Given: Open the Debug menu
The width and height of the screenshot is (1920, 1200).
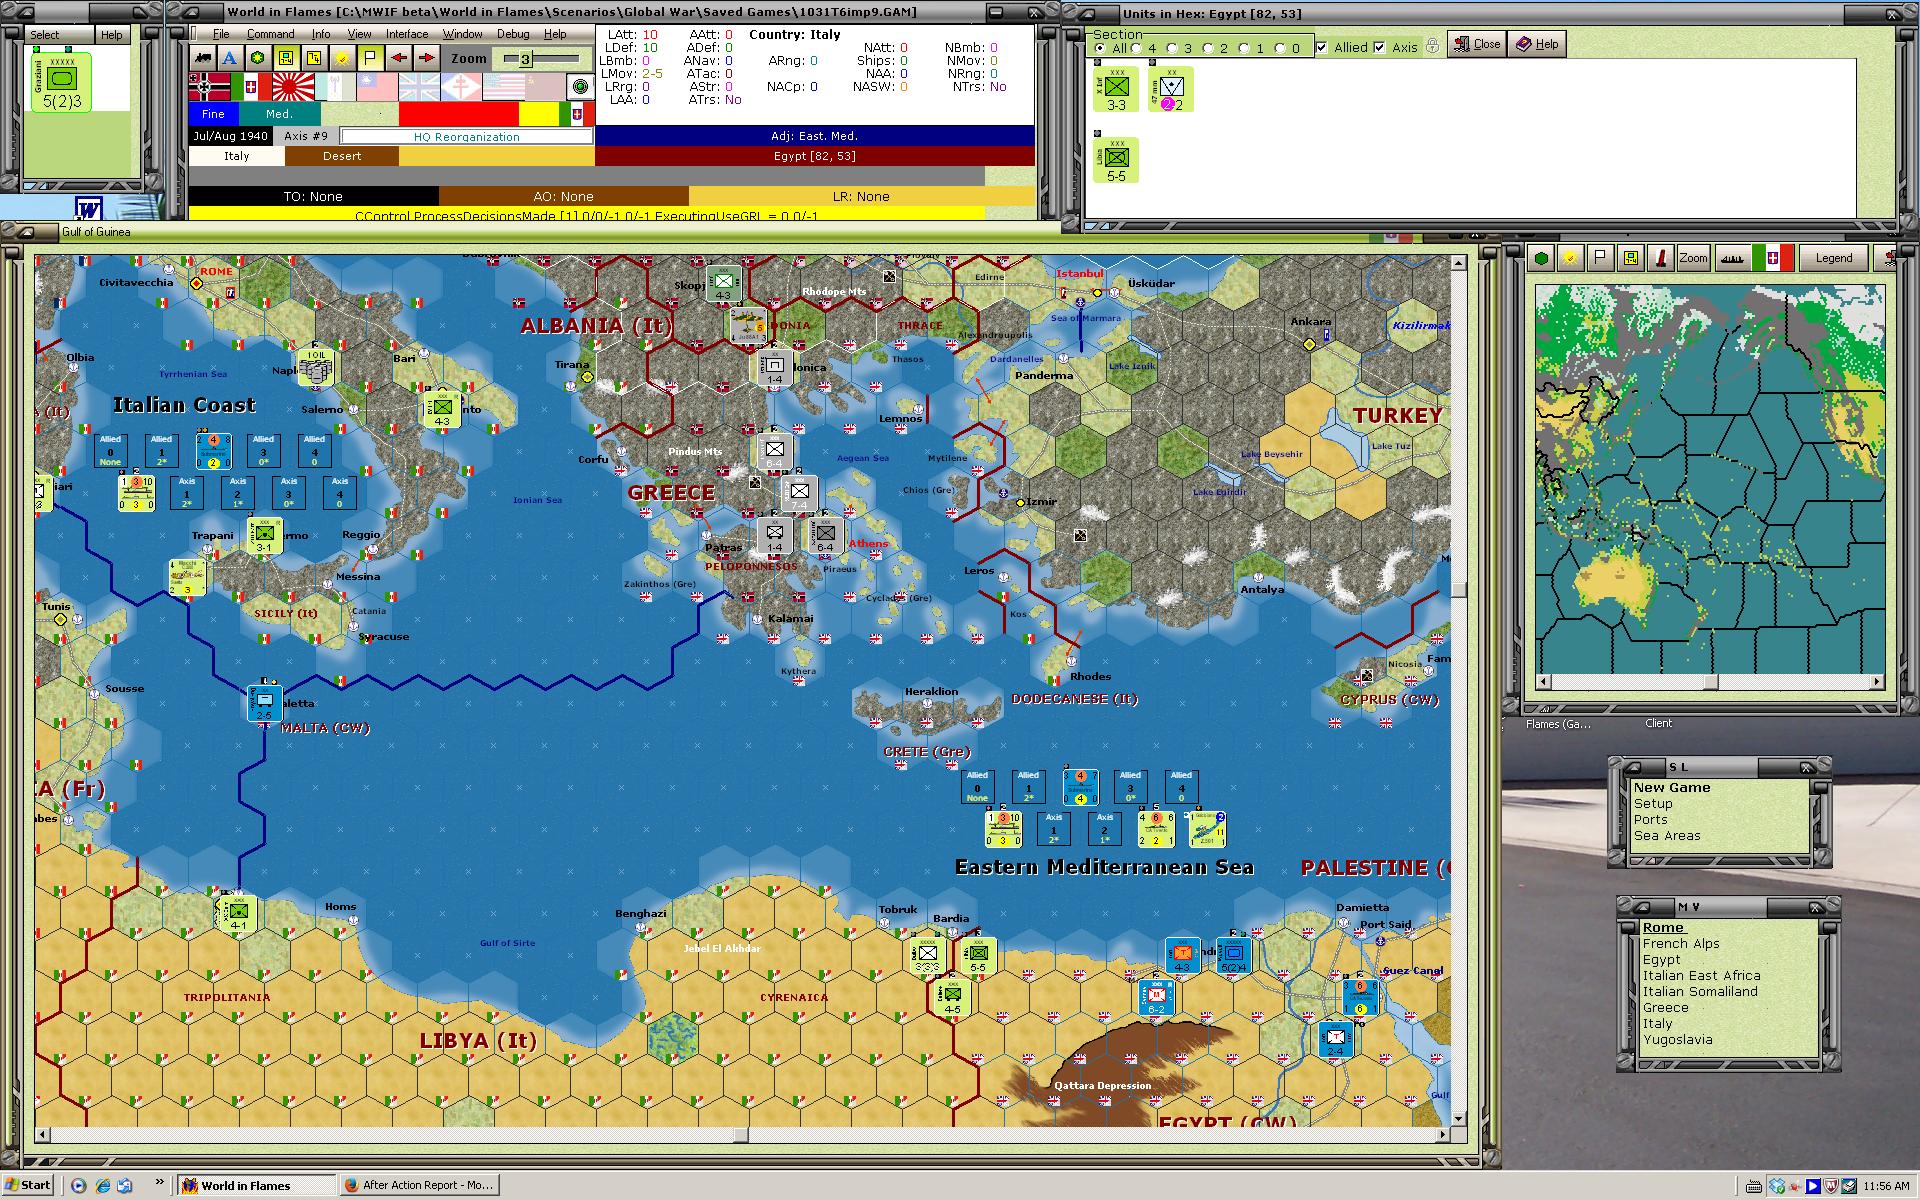Looking at the screenshot, I should point(513,34).
